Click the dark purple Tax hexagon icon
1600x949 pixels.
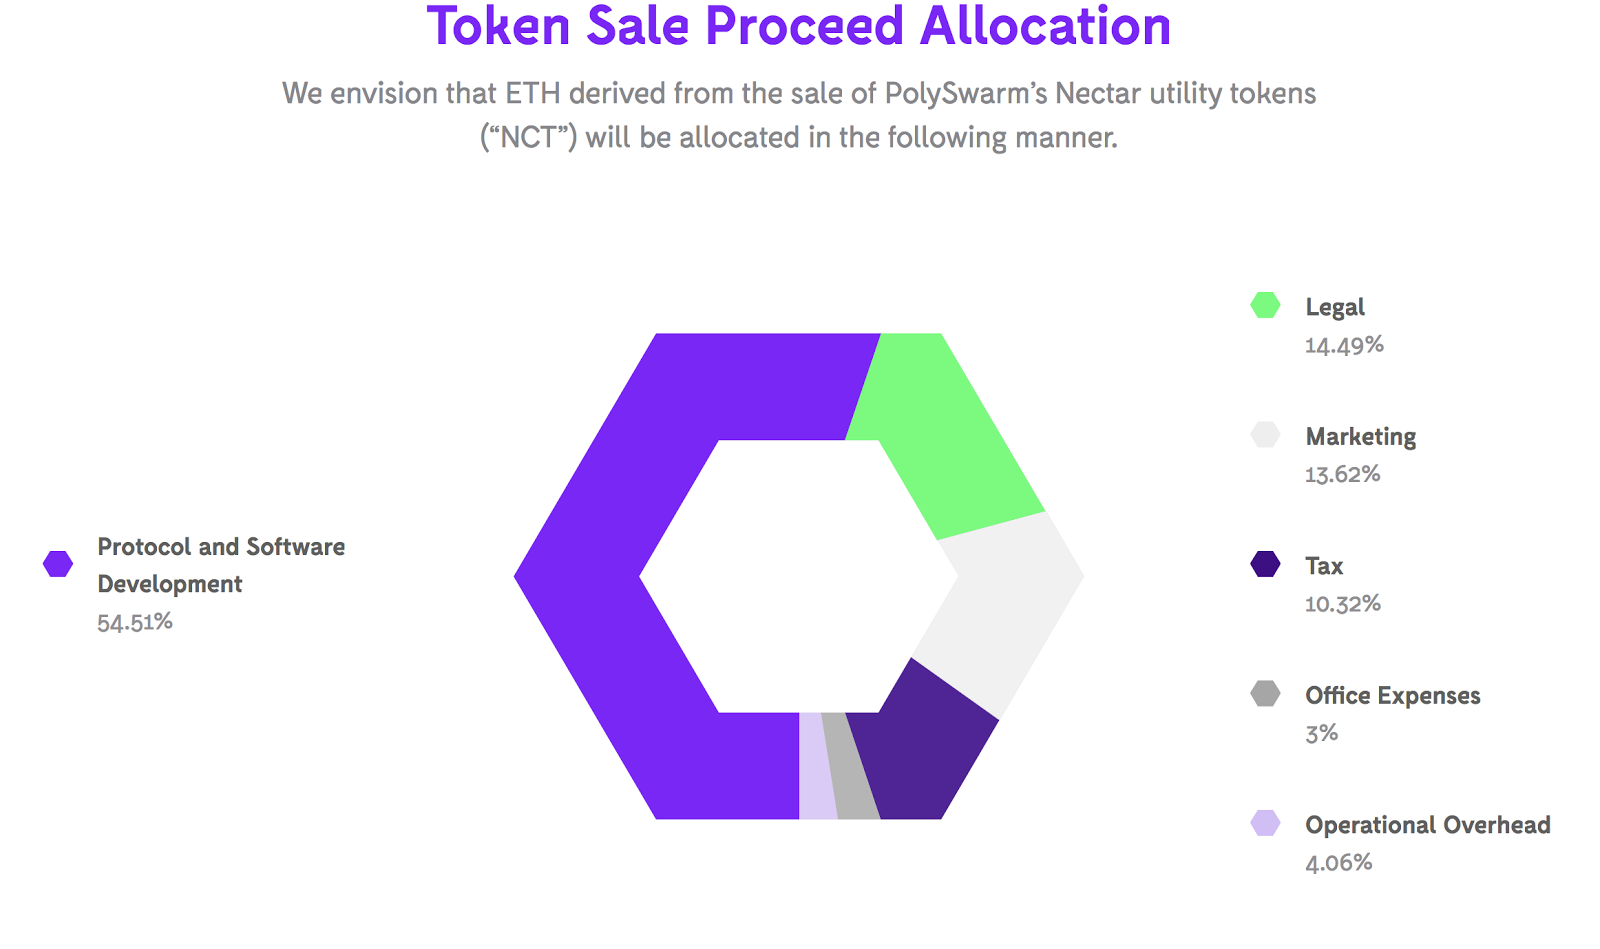click(x=1265, y=564)
